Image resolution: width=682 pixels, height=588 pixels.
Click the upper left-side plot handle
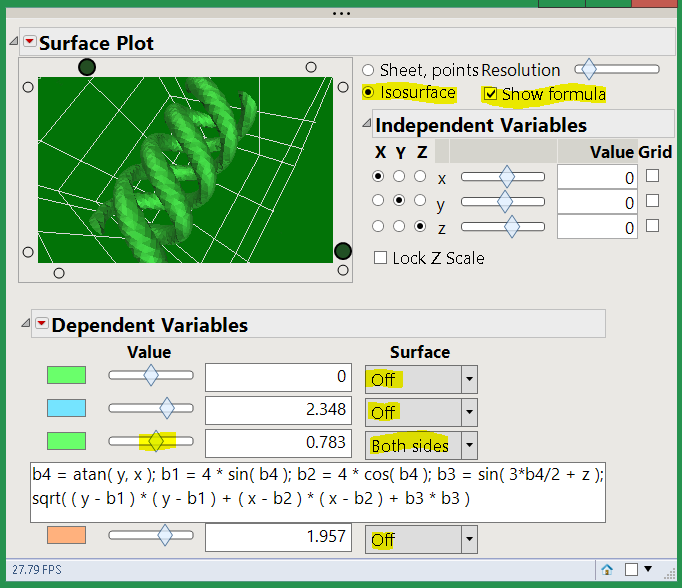point(28,87)
